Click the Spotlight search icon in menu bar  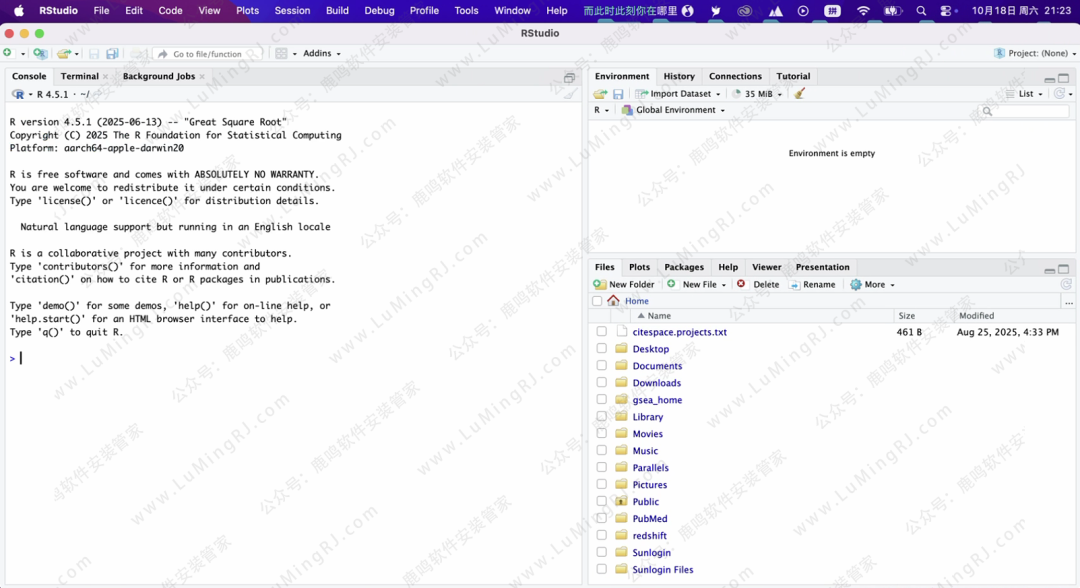tap(921, 11)
